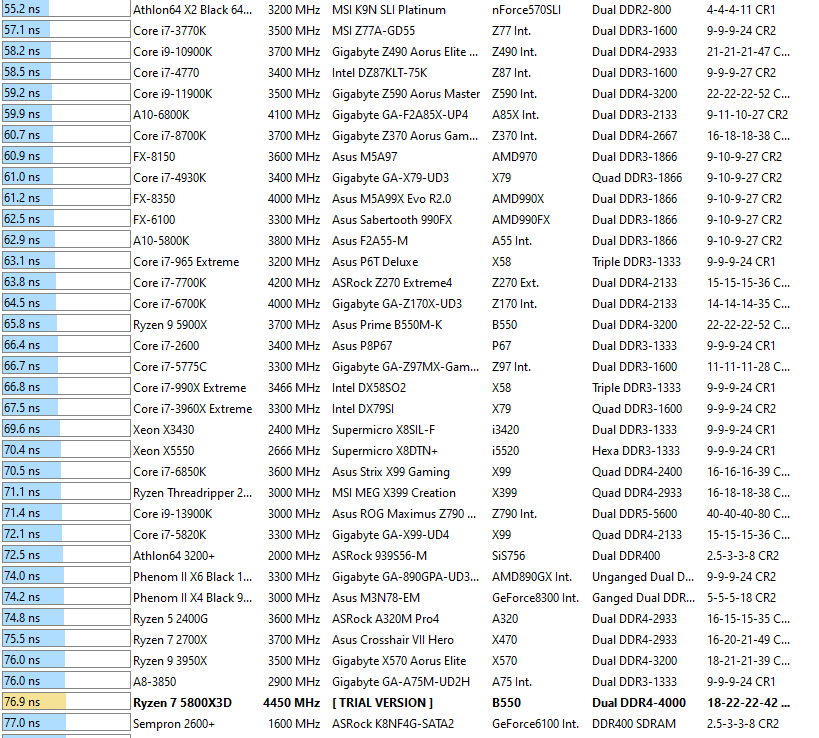Image resolution: width=819 pixels, height=738 pixels.
Task: Select the A10-6800K CPU name
Action: pyautogui.click(x=161, y=115)
